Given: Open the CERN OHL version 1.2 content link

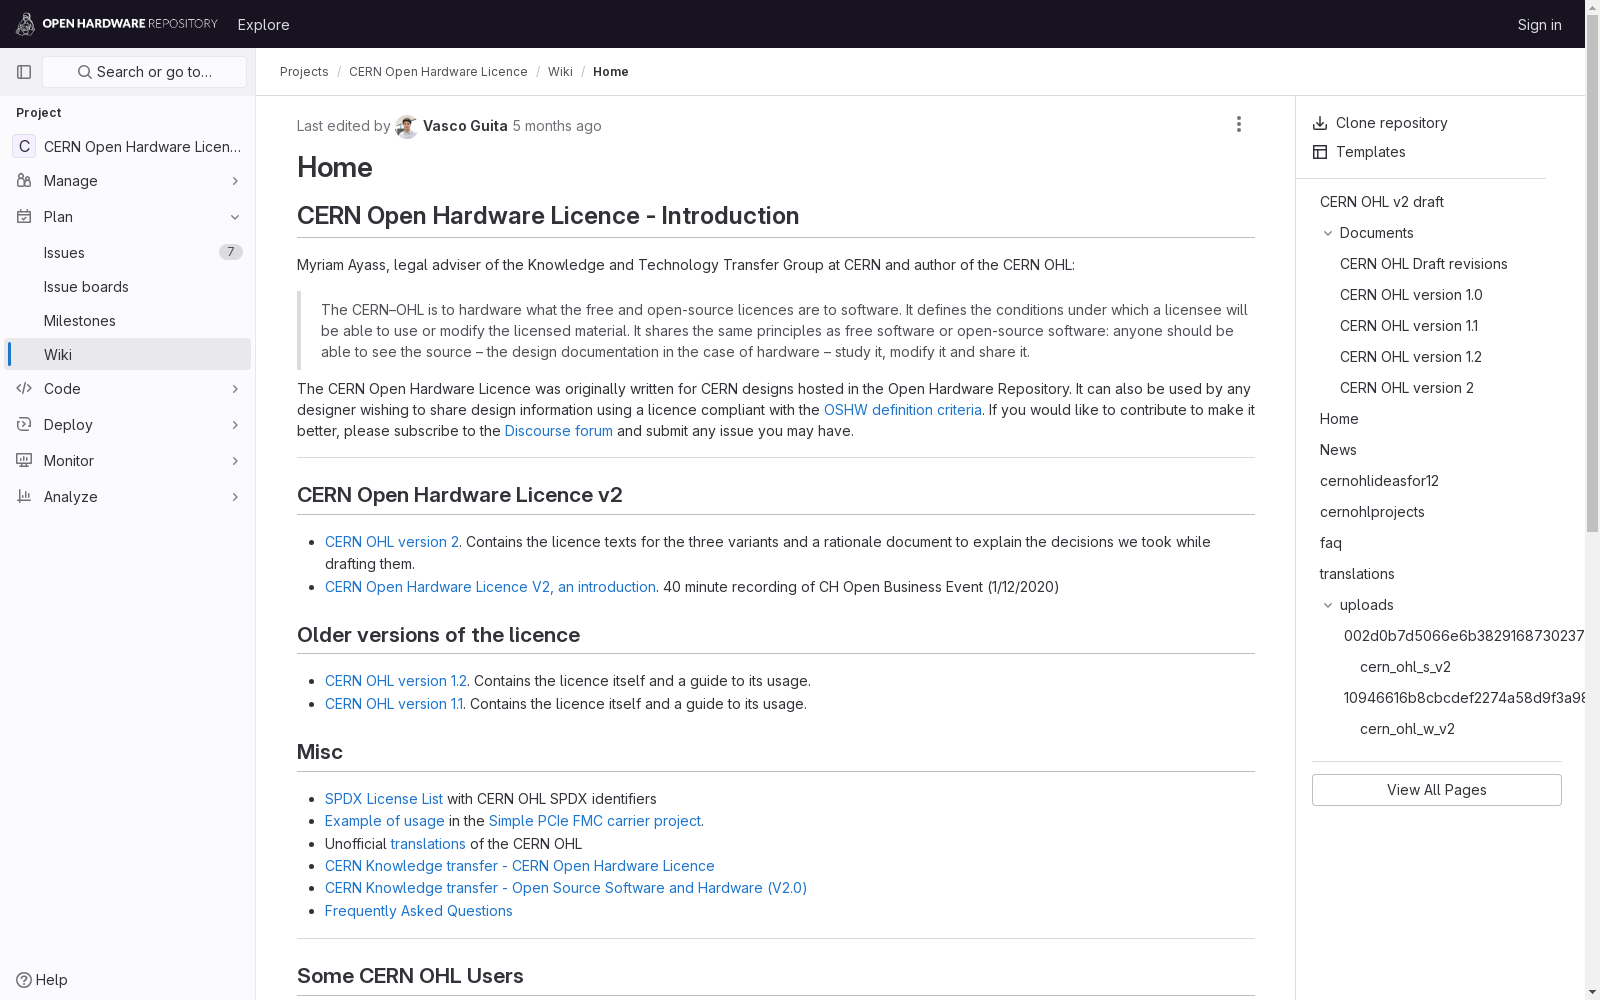Looking at the screenshot, I should point(396,681).
